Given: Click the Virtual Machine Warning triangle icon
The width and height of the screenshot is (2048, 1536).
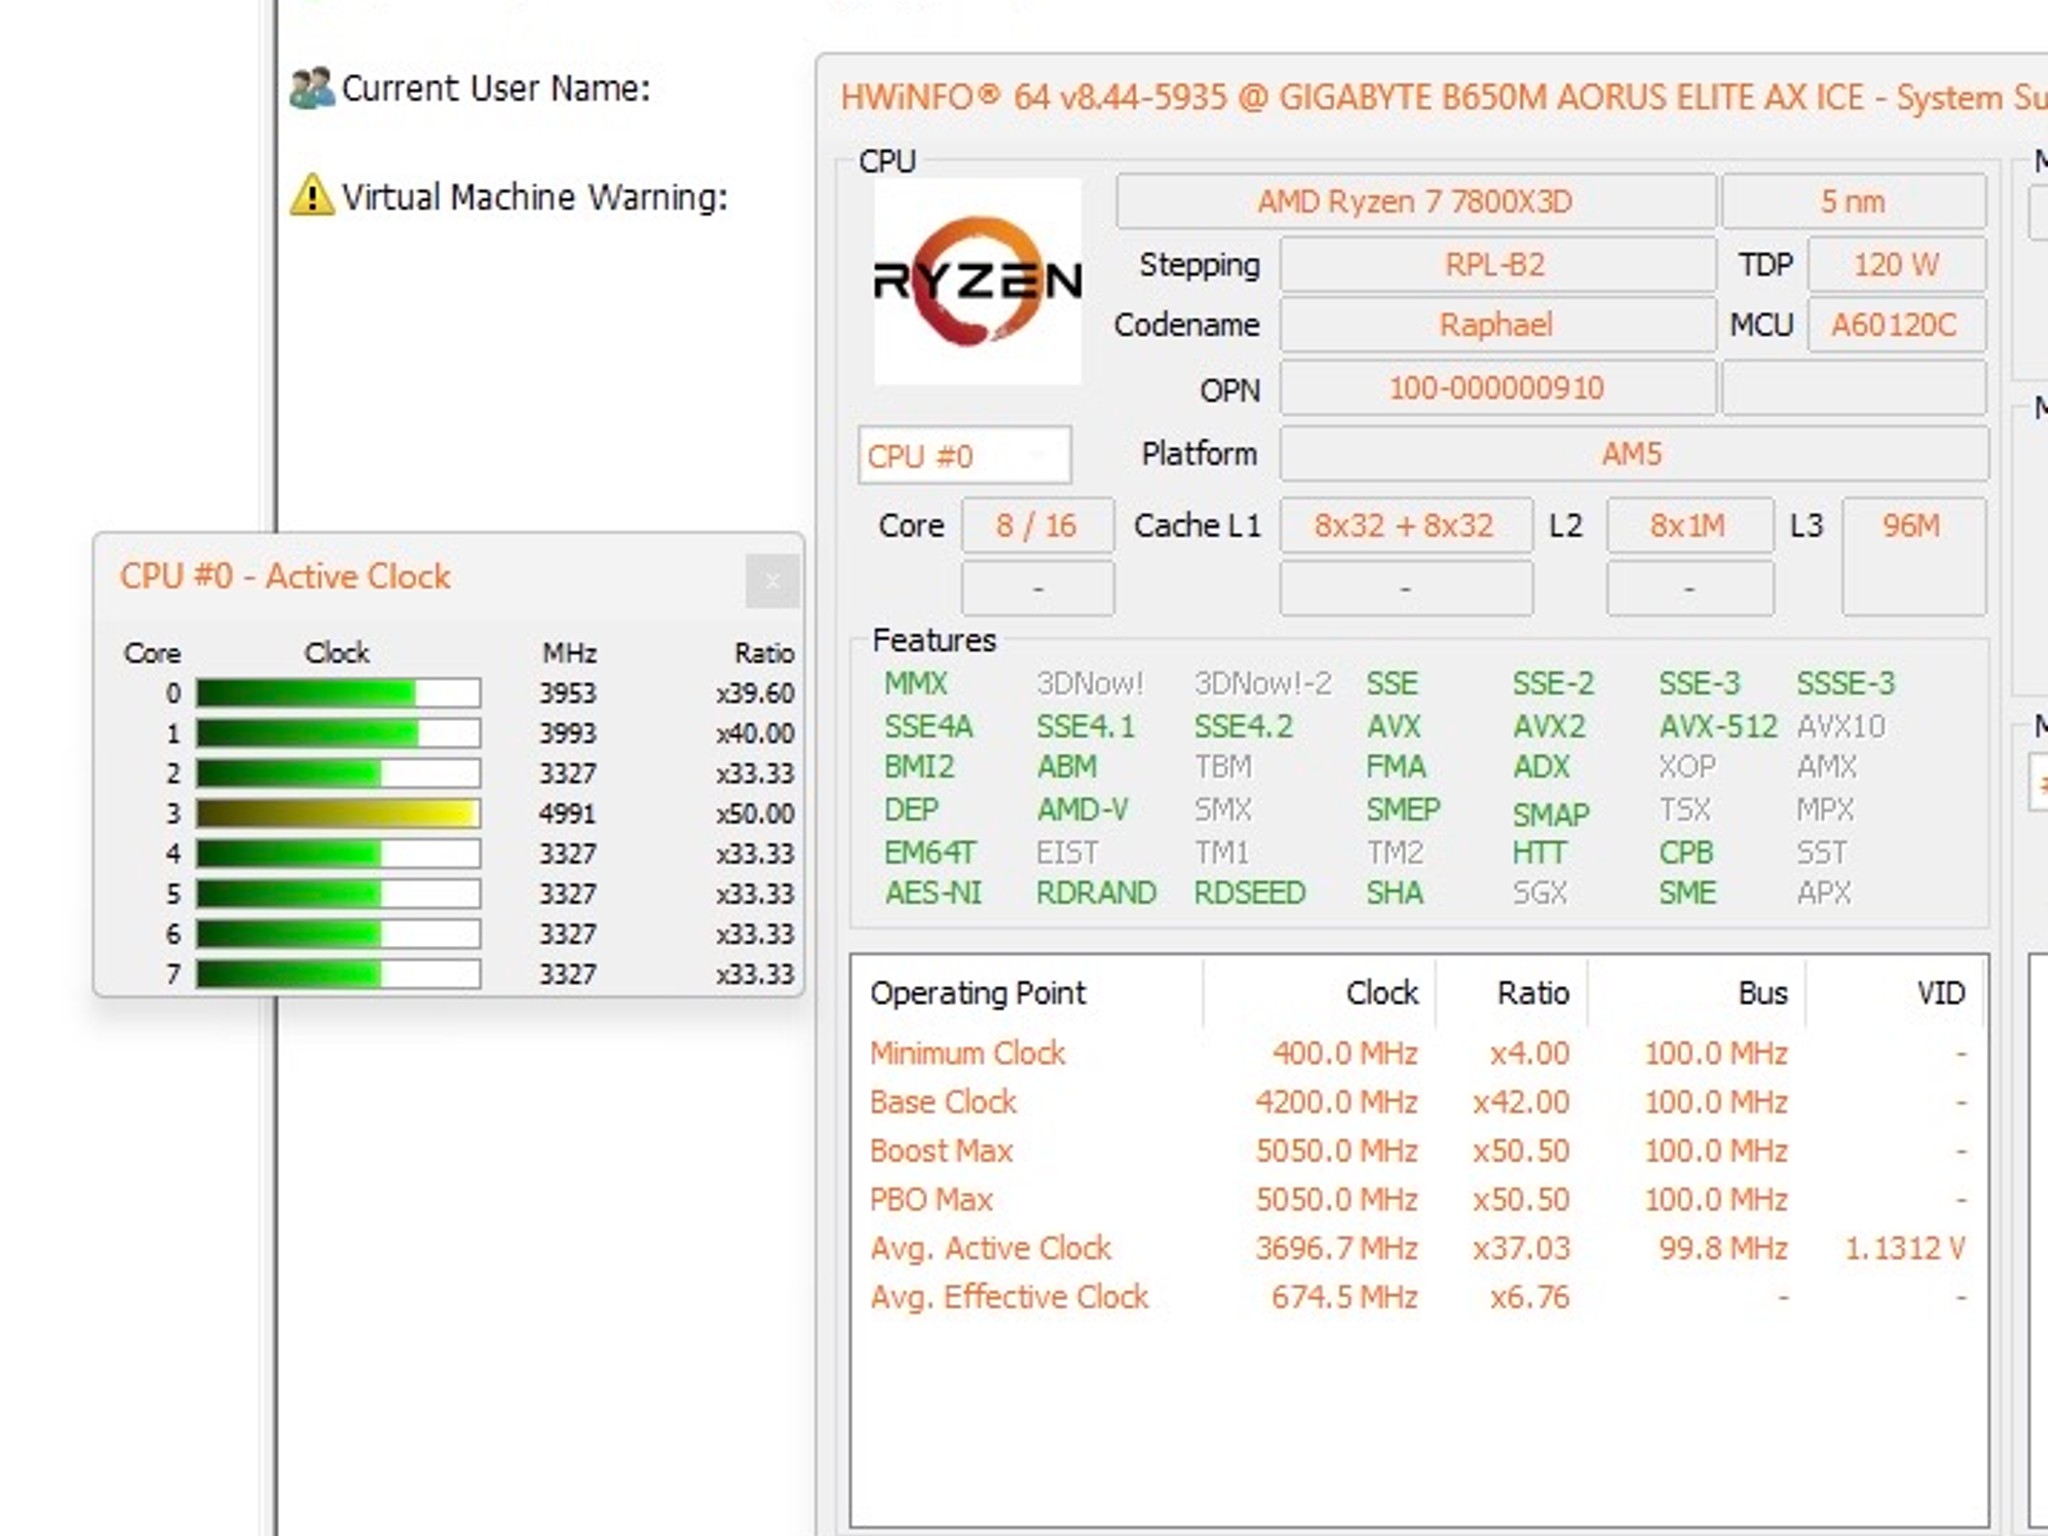Looking at the screenshot, I should point(312,195).
